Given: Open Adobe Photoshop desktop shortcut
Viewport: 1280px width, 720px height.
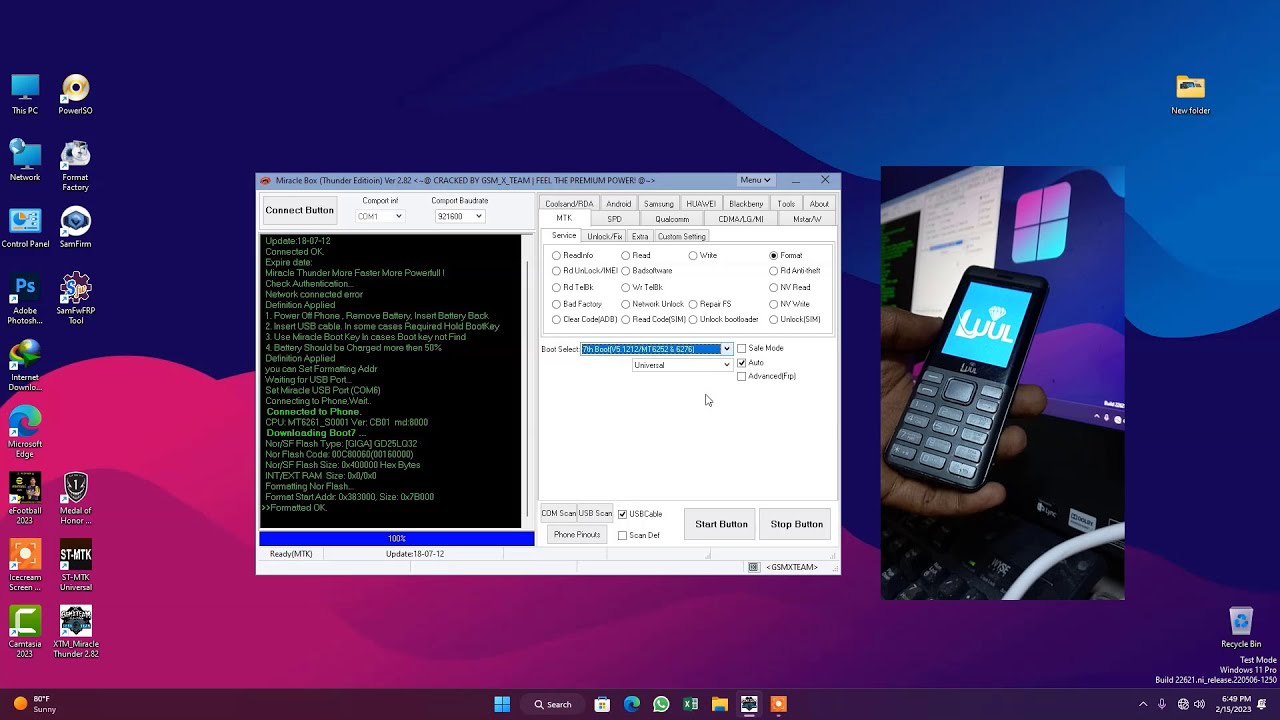Looking at the screenshot, I should pos(25,299).
